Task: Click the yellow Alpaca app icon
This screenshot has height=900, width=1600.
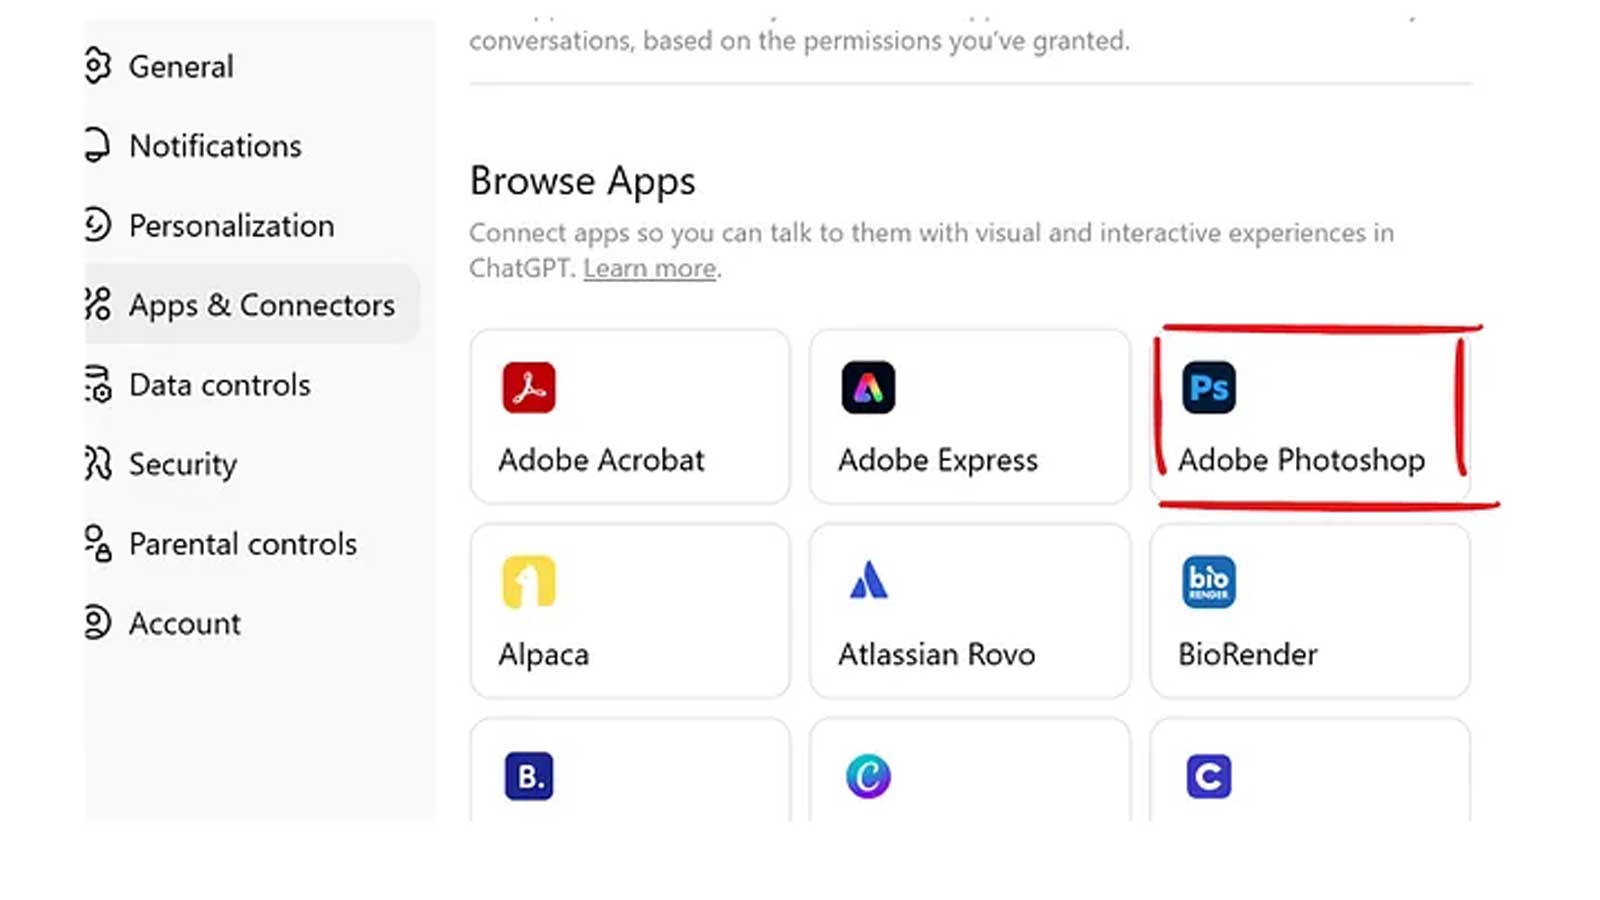Action: (x=529, y=582)
